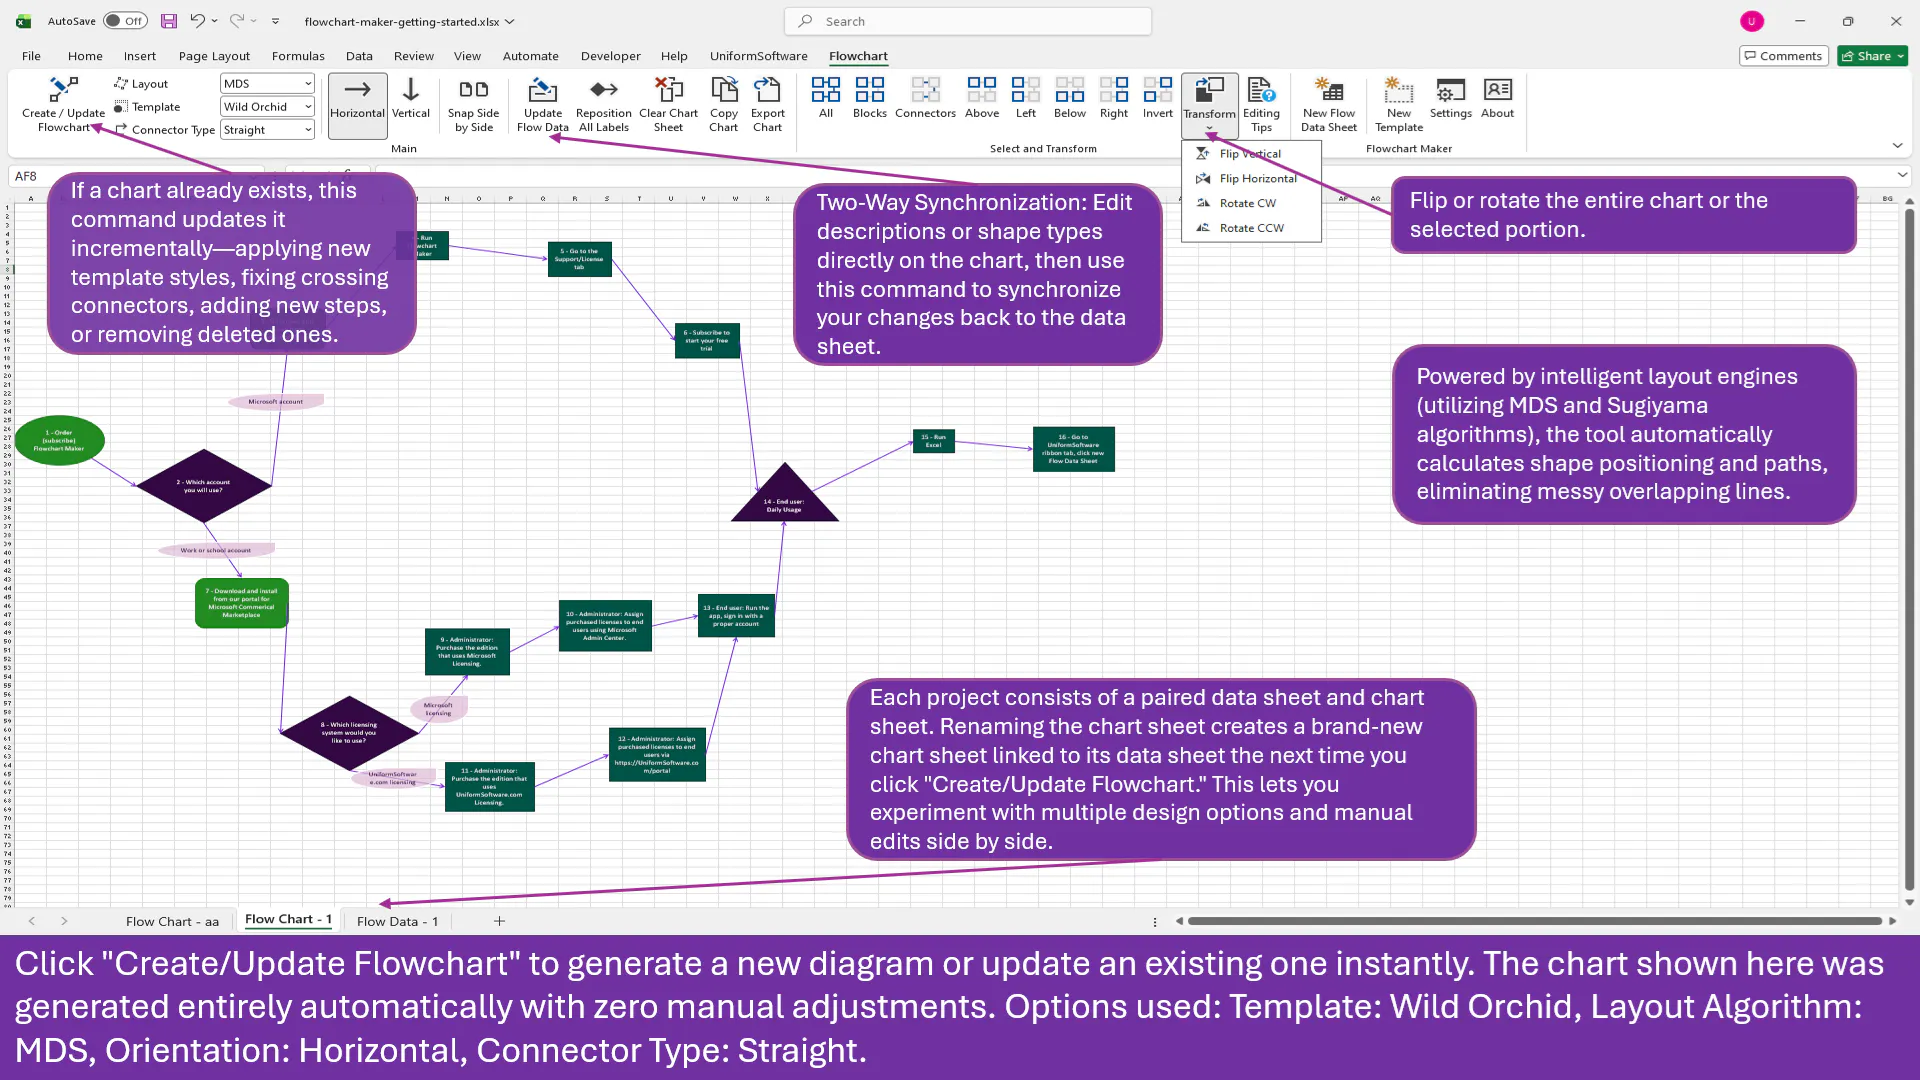Select the diamond 2 - Which account
The image size is (1920, 1080).
pyautogui.click(x=204, y=486)
